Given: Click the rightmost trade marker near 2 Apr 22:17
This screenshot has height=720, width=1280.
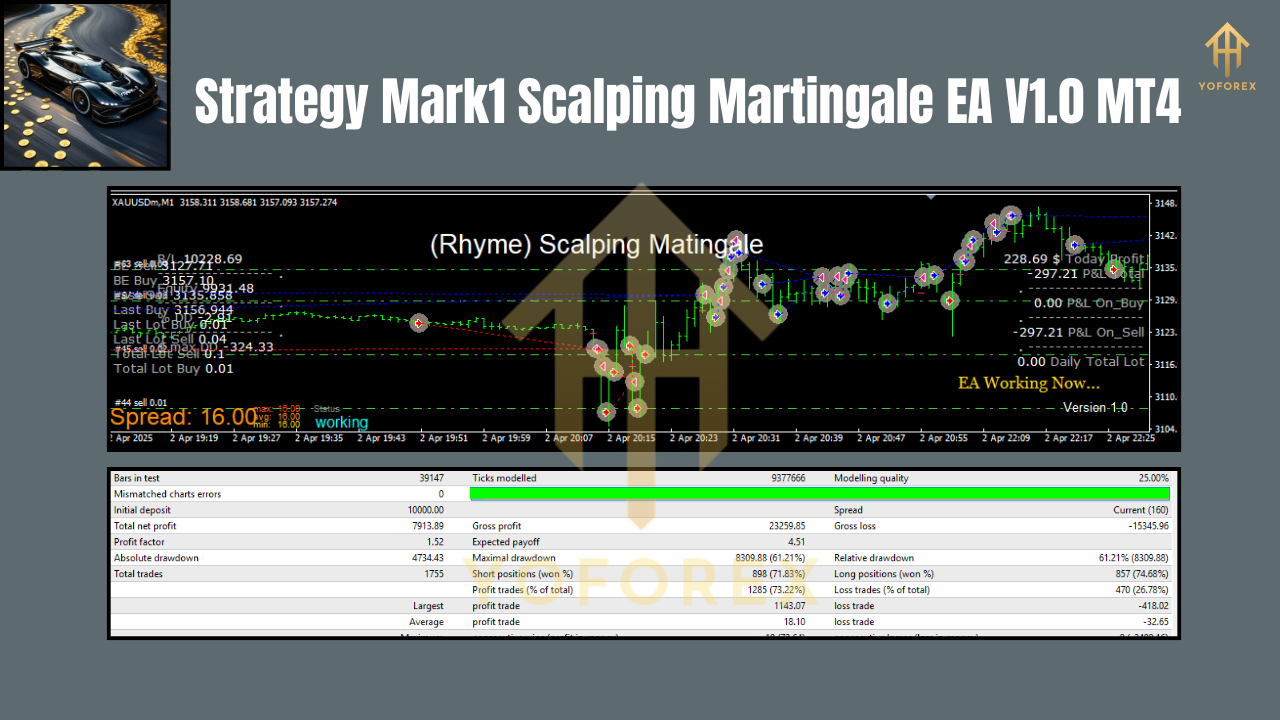Looking at the screenshot, I should pos(1077,246).
